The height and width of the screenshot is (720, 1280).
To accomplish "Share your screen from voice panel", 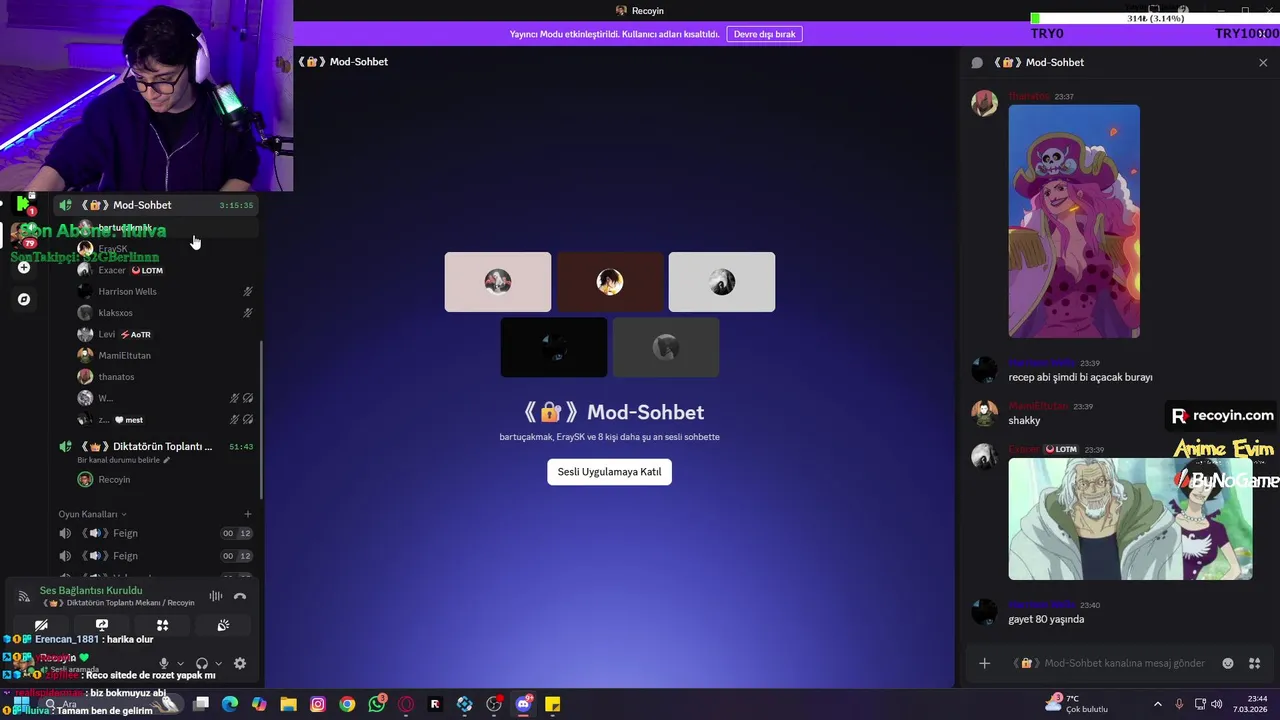I will click(x=102, y=625).
